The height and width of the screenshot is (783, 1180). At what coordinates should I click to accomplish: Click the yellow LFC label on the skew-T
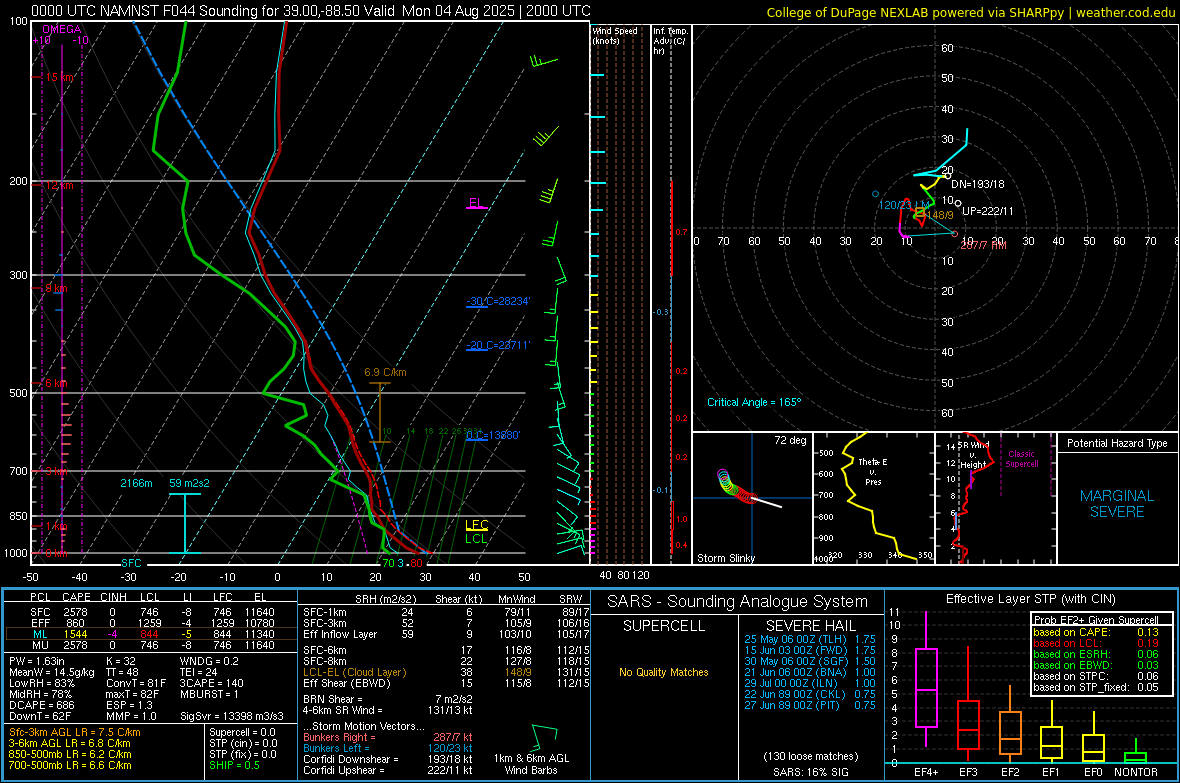click(476, 525)
